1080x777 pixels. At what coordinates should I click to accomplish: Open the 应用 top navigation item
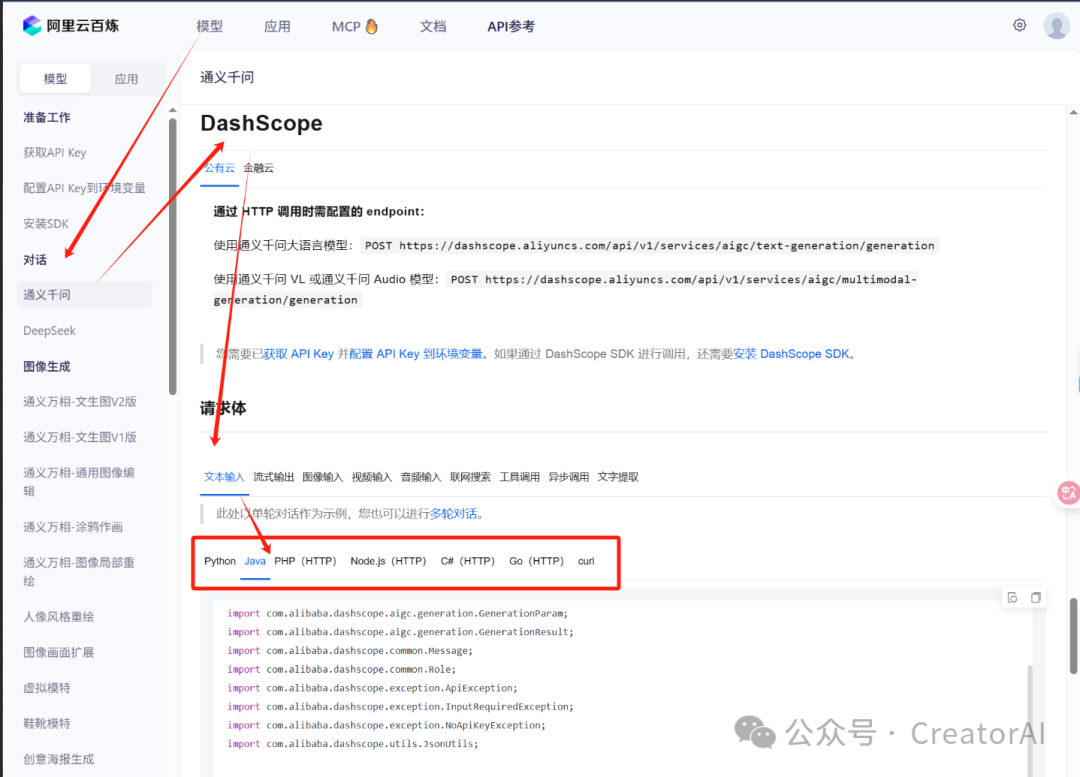tap(277, 26)
